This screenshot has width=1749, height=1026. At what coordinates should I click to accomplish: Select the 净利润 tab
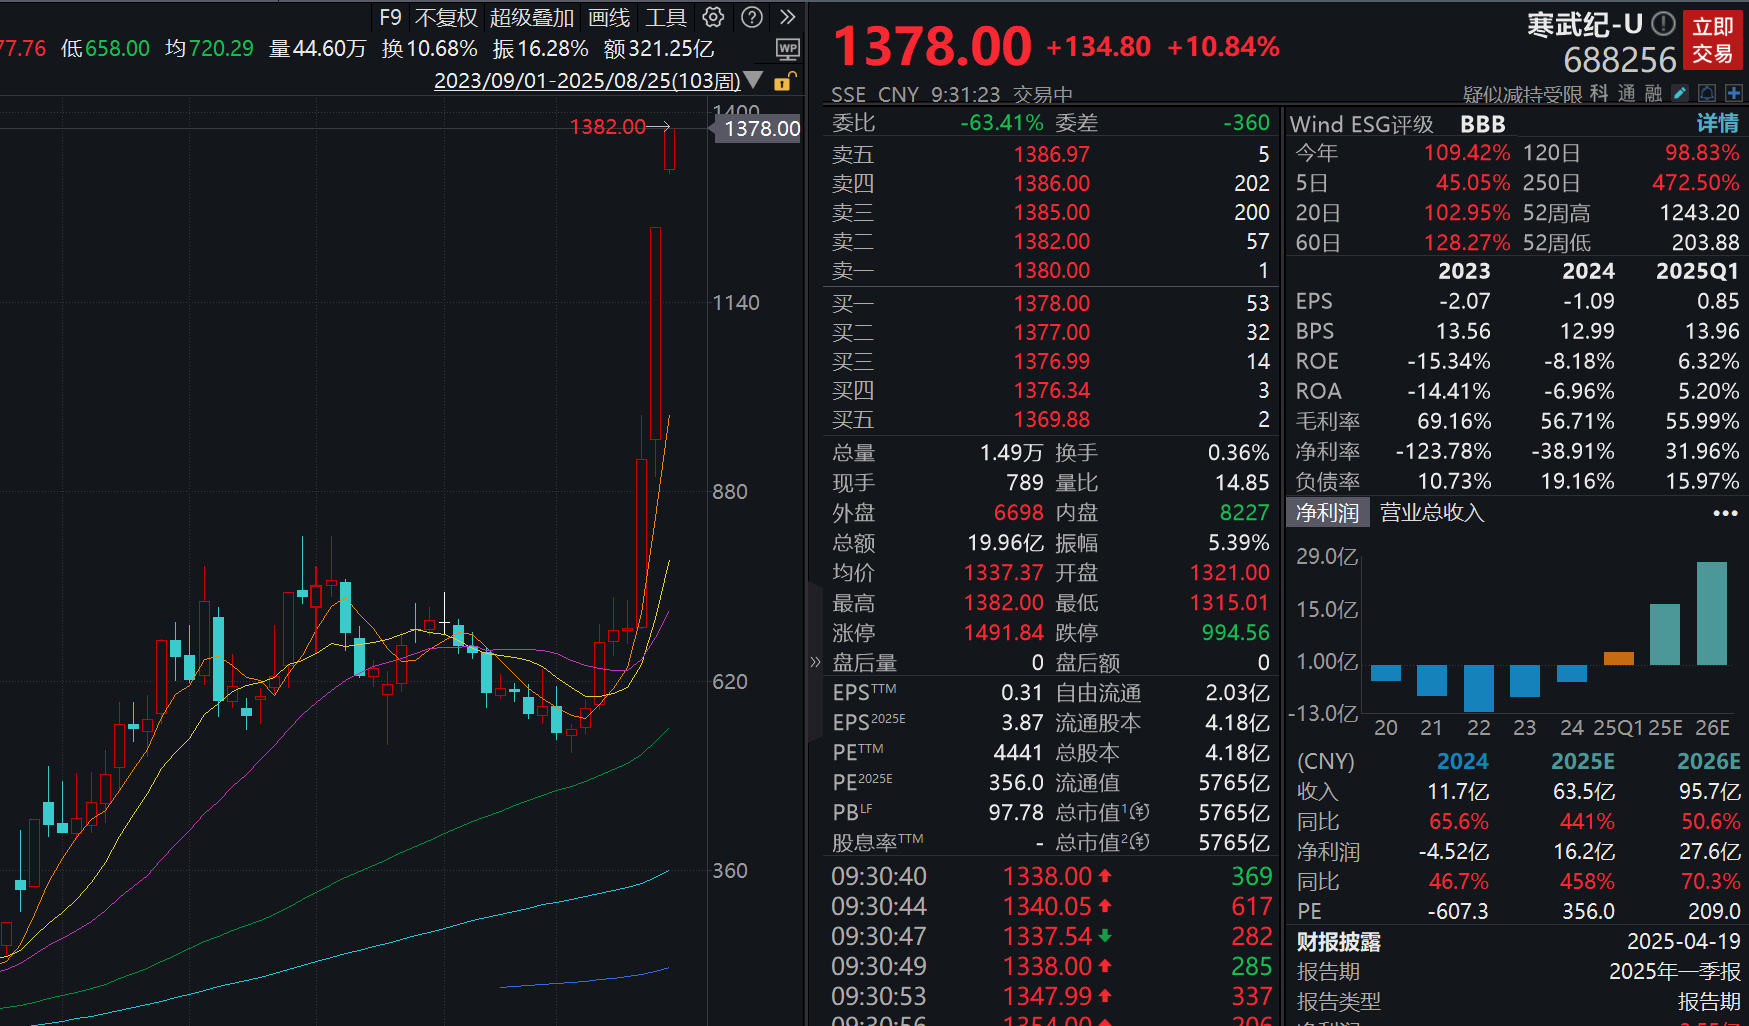(1327, 512)
